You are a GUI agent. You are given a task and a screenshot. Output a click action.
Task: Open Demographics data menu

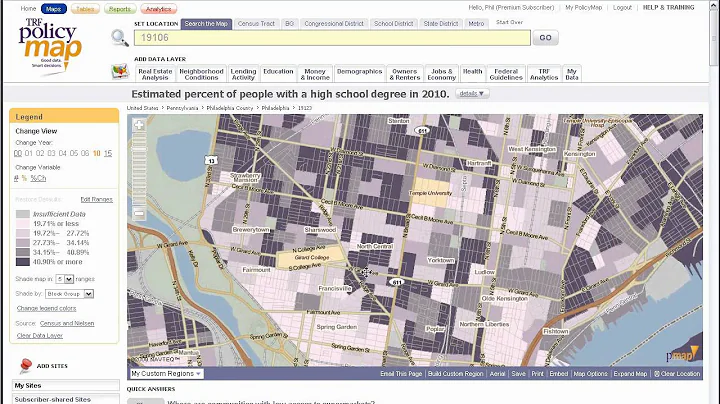[360, 73]
